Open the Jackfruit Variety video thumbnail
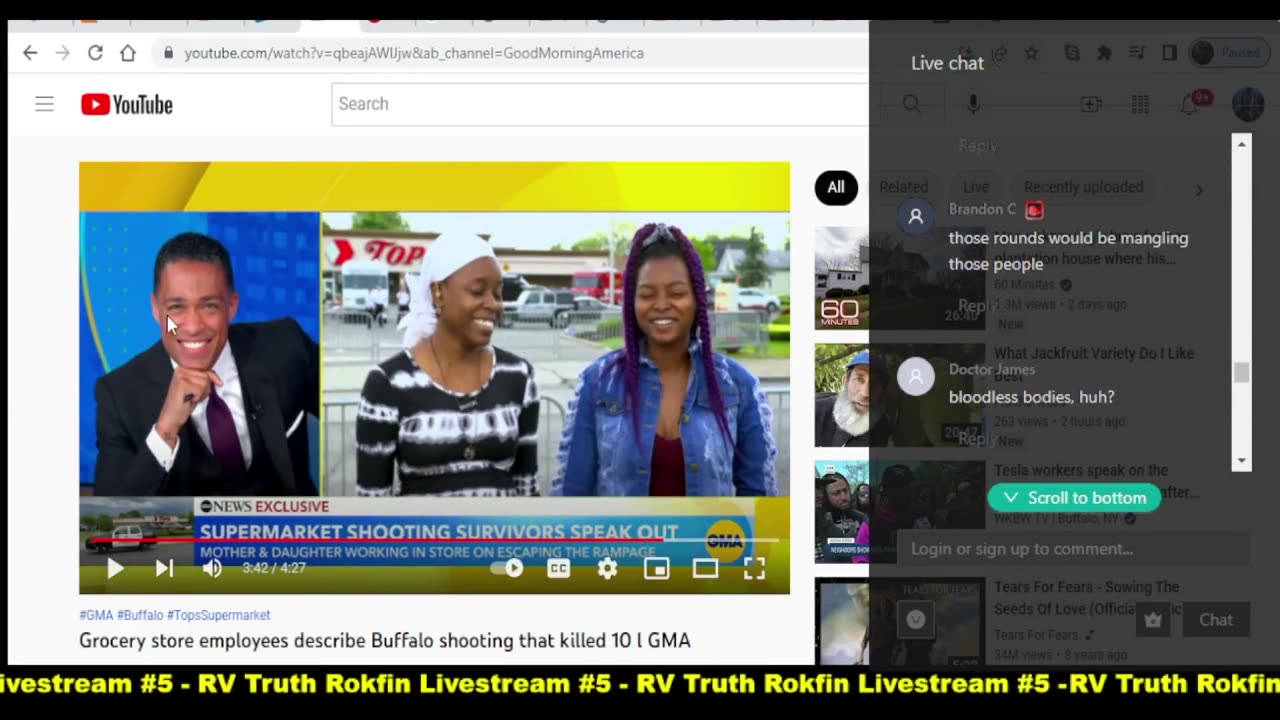This screenshot has height=720, width=1280. (899, 395)
